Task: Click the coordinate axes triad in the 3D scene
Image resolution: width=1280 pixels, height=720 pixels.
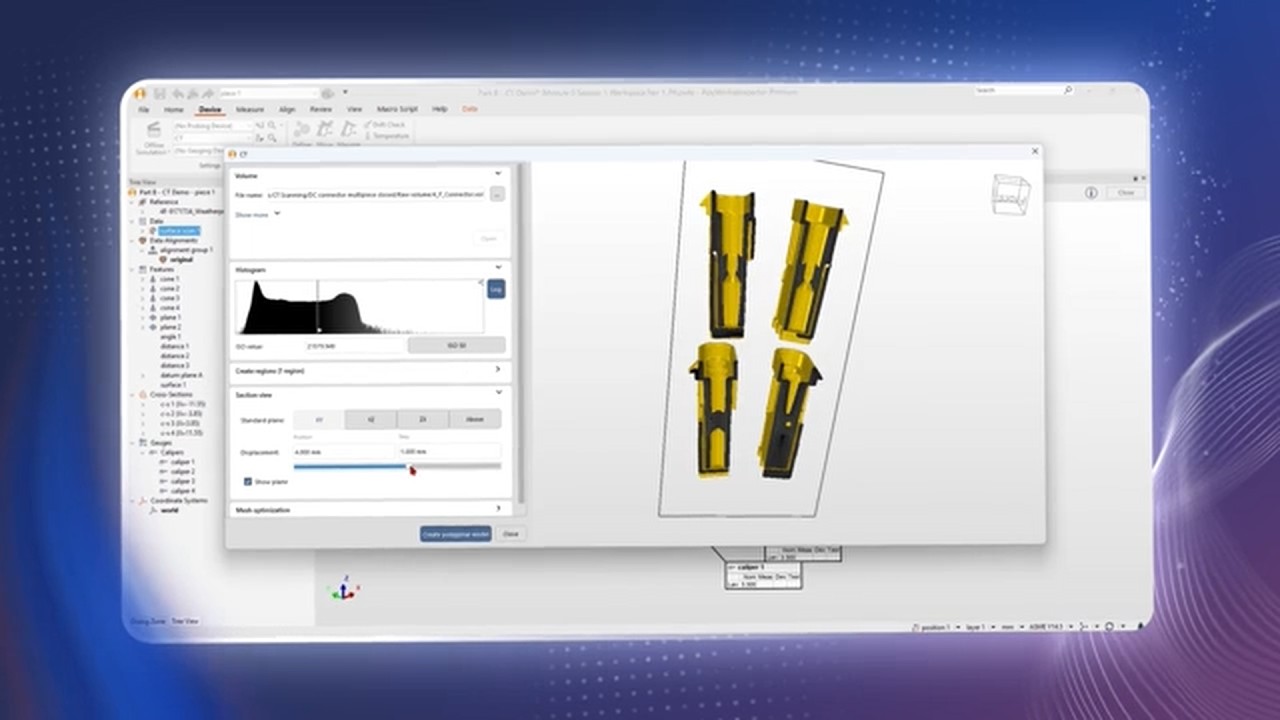Action: pos(343,588)
